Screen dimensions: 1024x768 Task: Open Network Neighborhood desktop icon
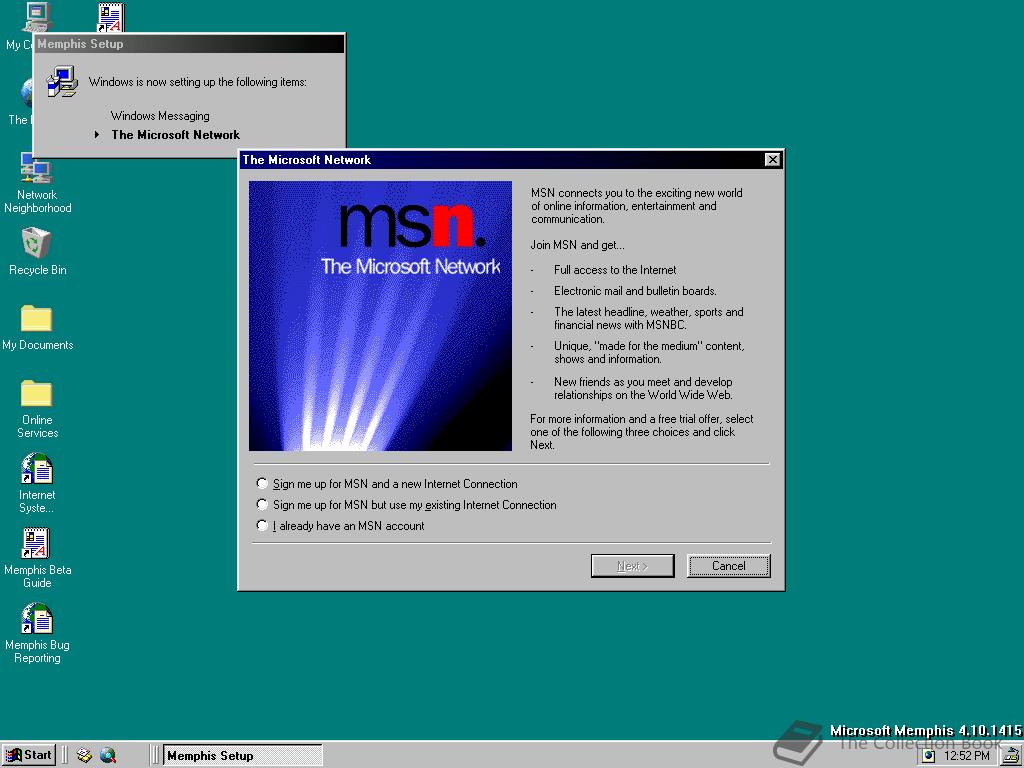37,183
